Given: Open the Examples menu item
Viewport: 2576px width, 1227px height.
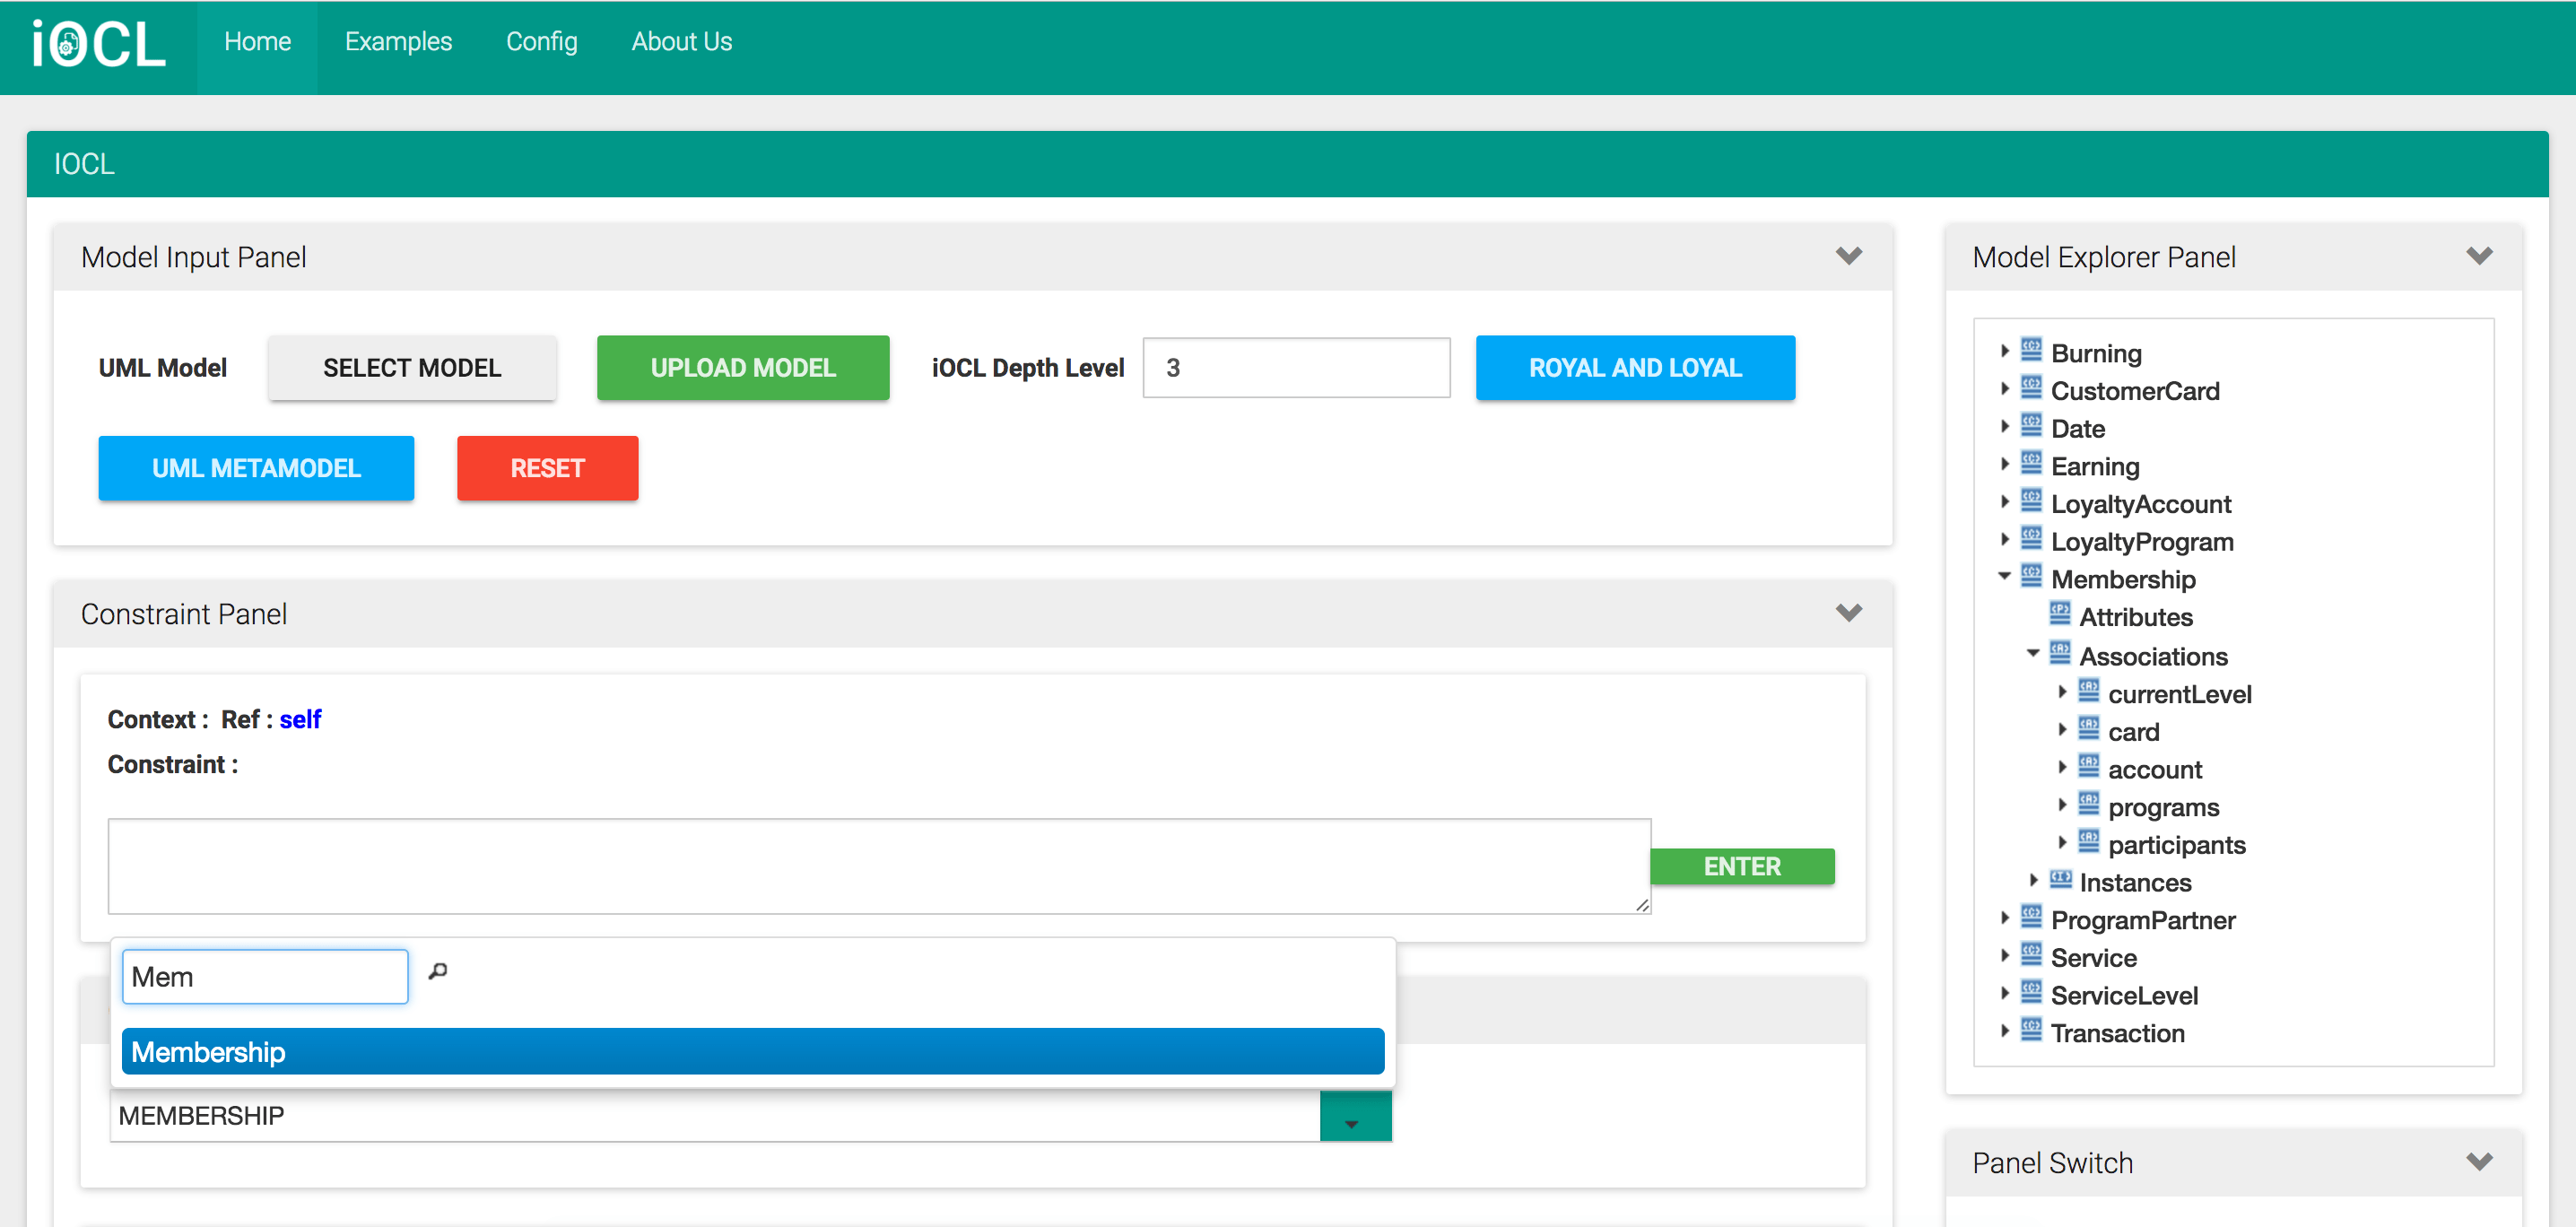Looking at the screenshot, I should click(398, 42).
